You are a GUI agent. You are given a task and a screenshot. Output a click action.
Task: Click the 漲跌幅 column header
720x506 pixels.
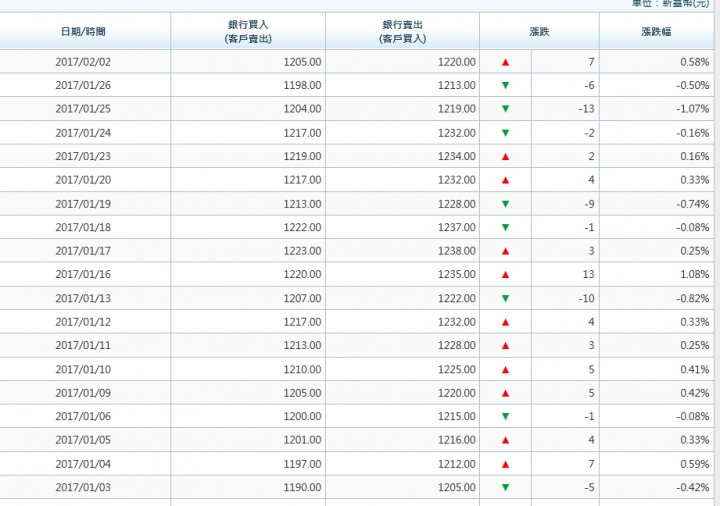657,32
